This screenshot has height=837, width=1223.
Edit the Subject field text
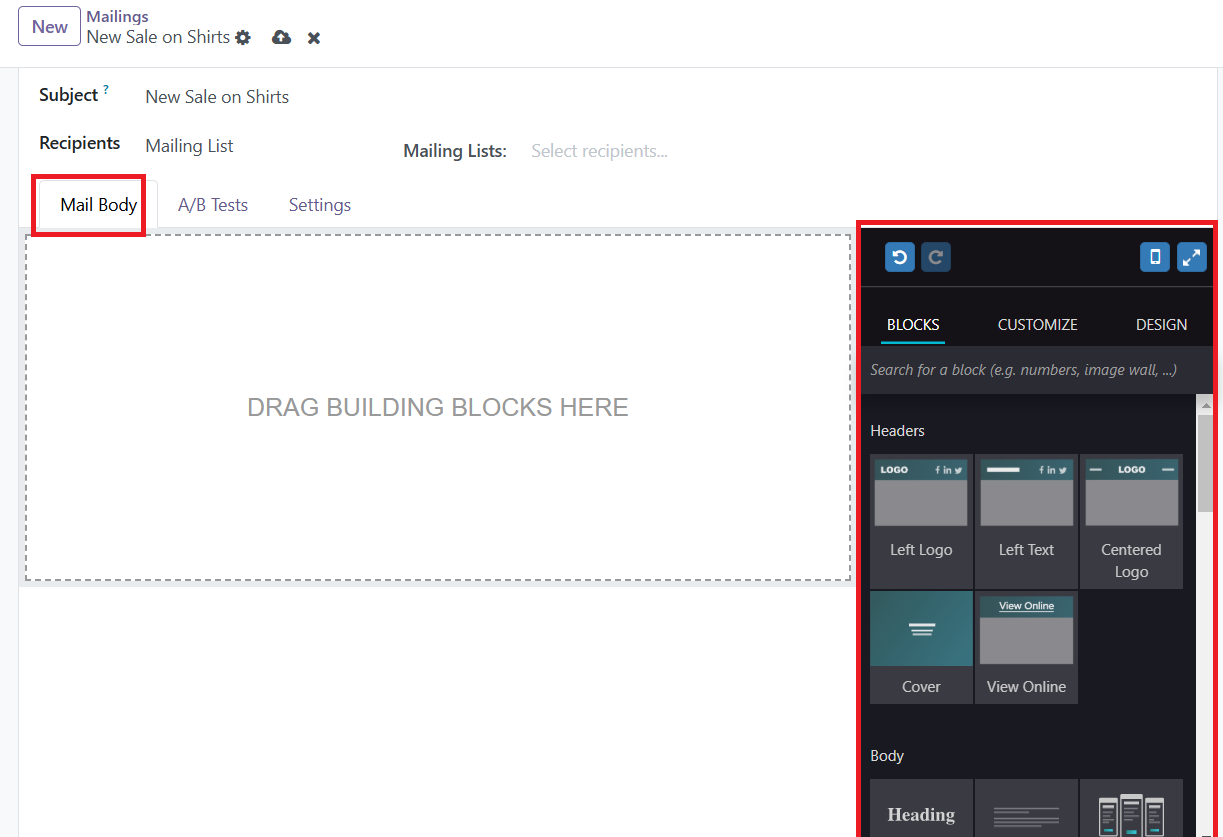click(217, 97)
